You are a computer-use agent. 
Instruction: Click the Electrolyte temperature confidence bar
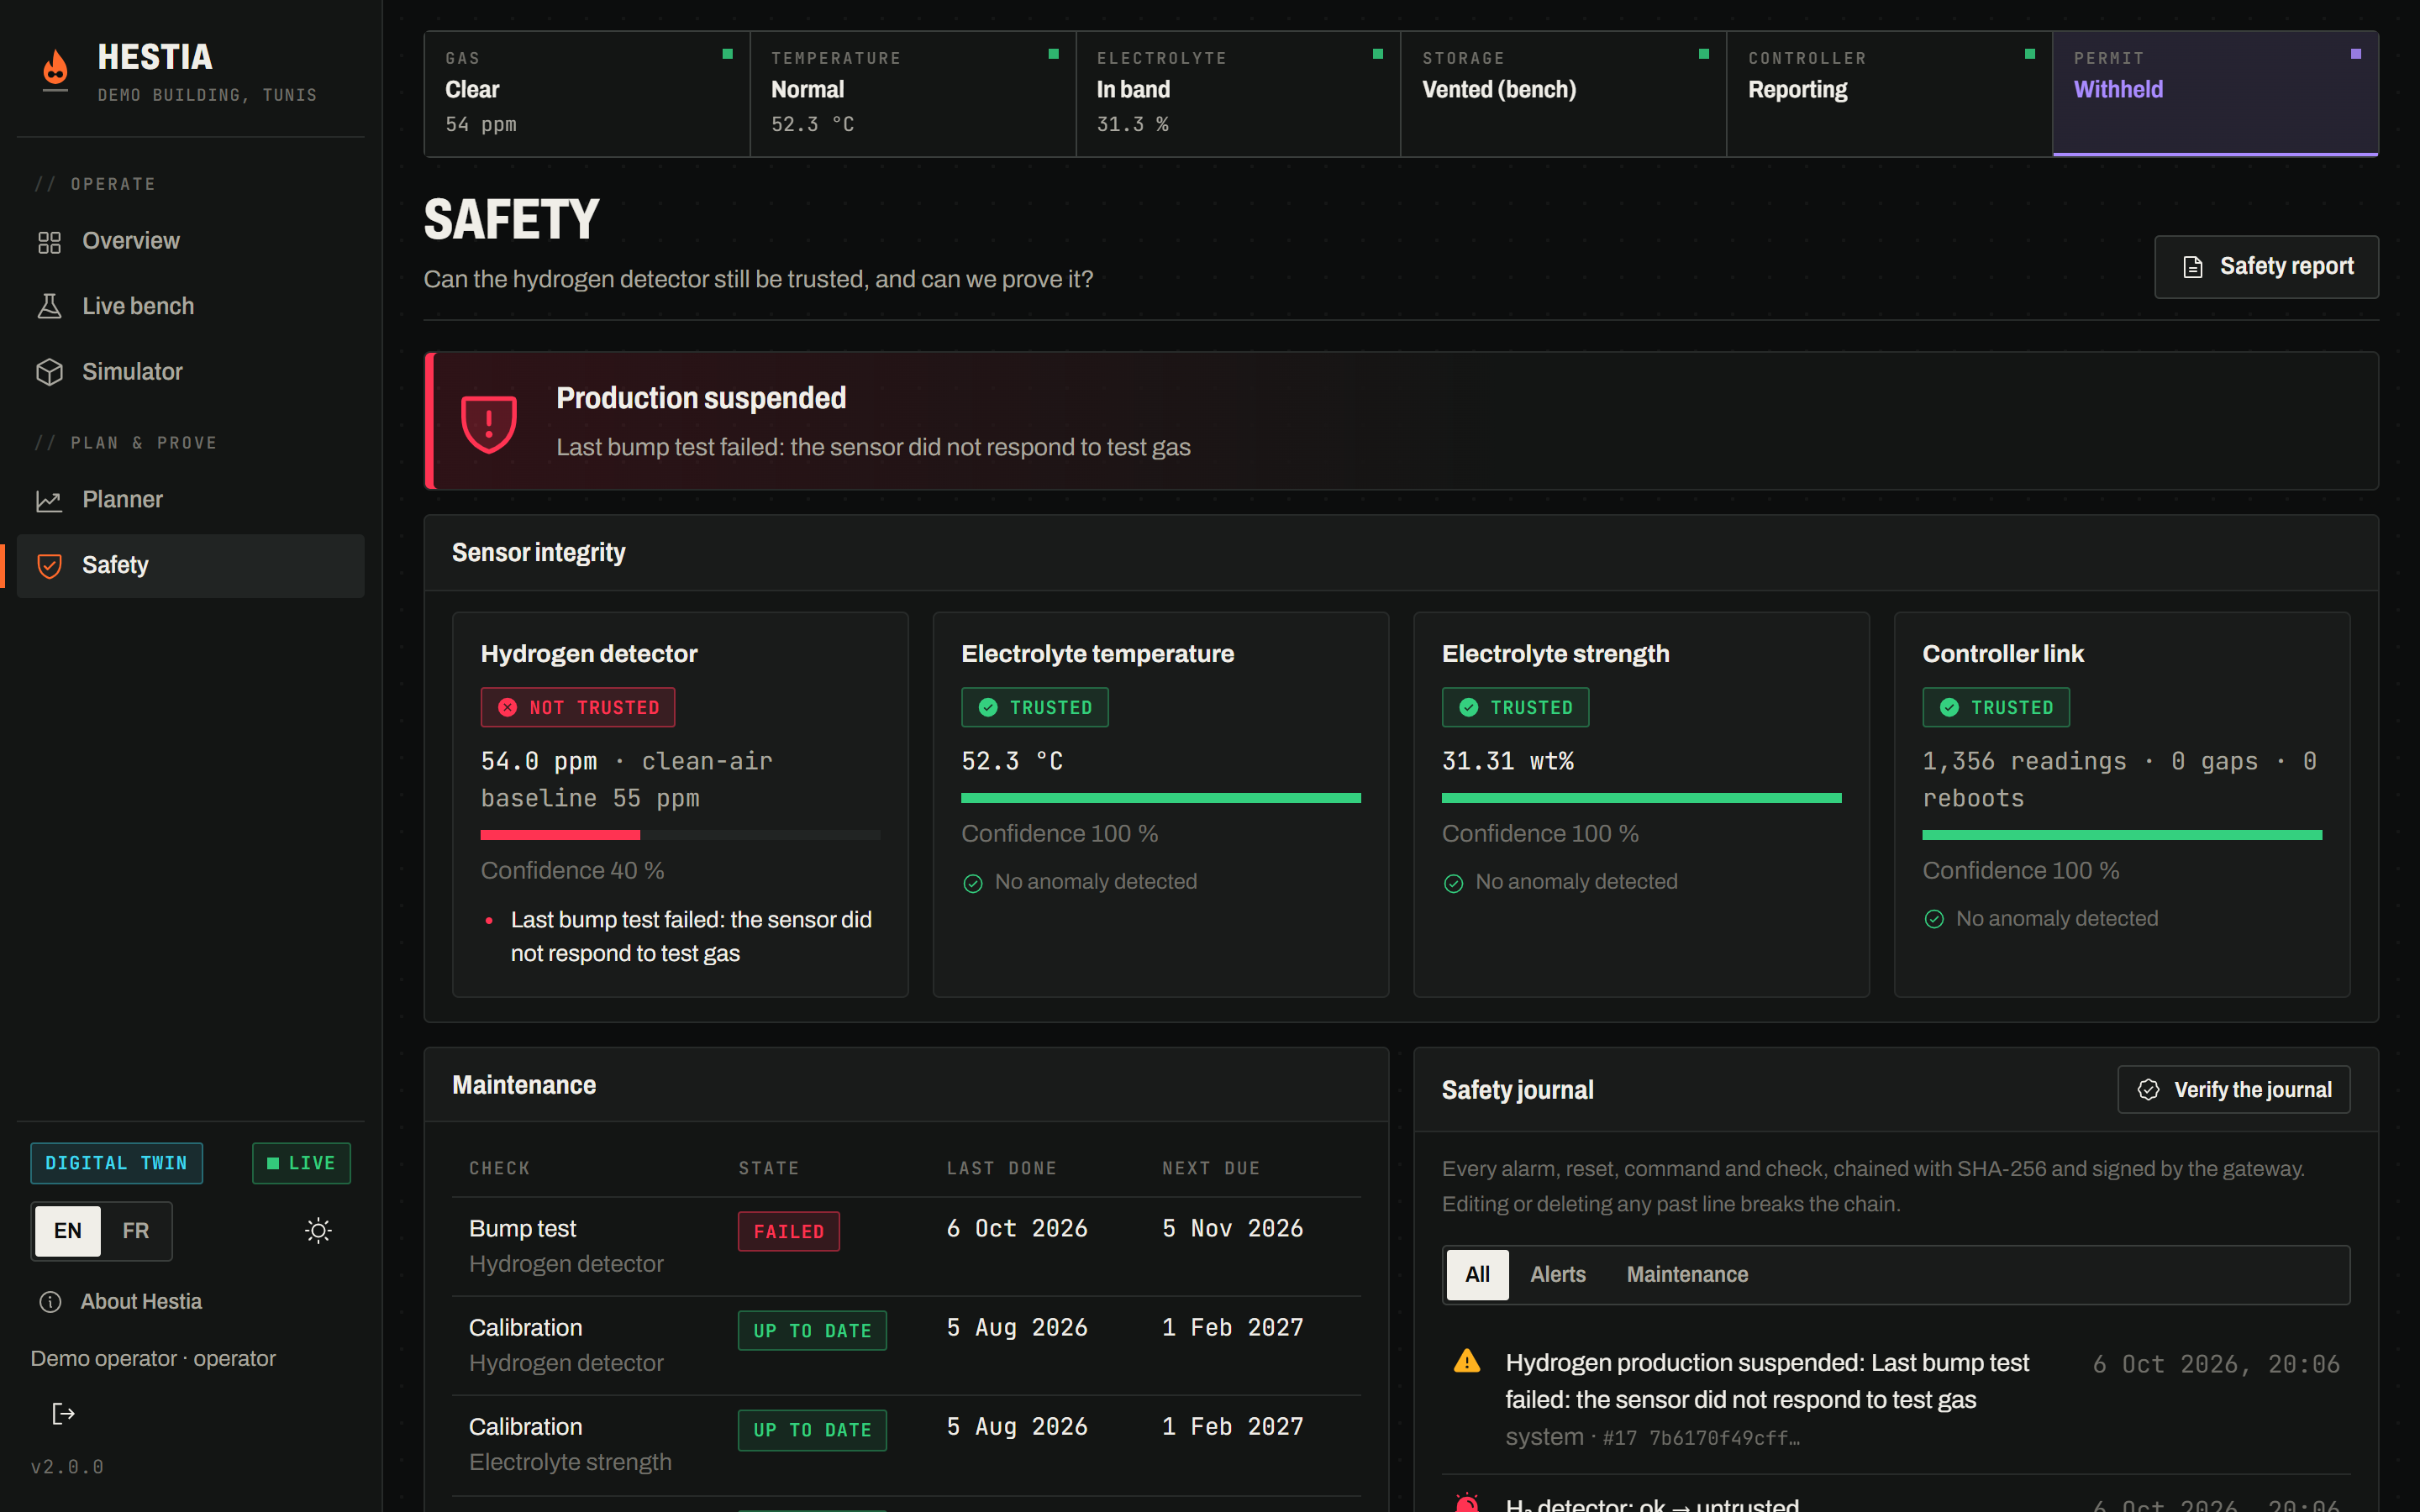coord(1161,798)
